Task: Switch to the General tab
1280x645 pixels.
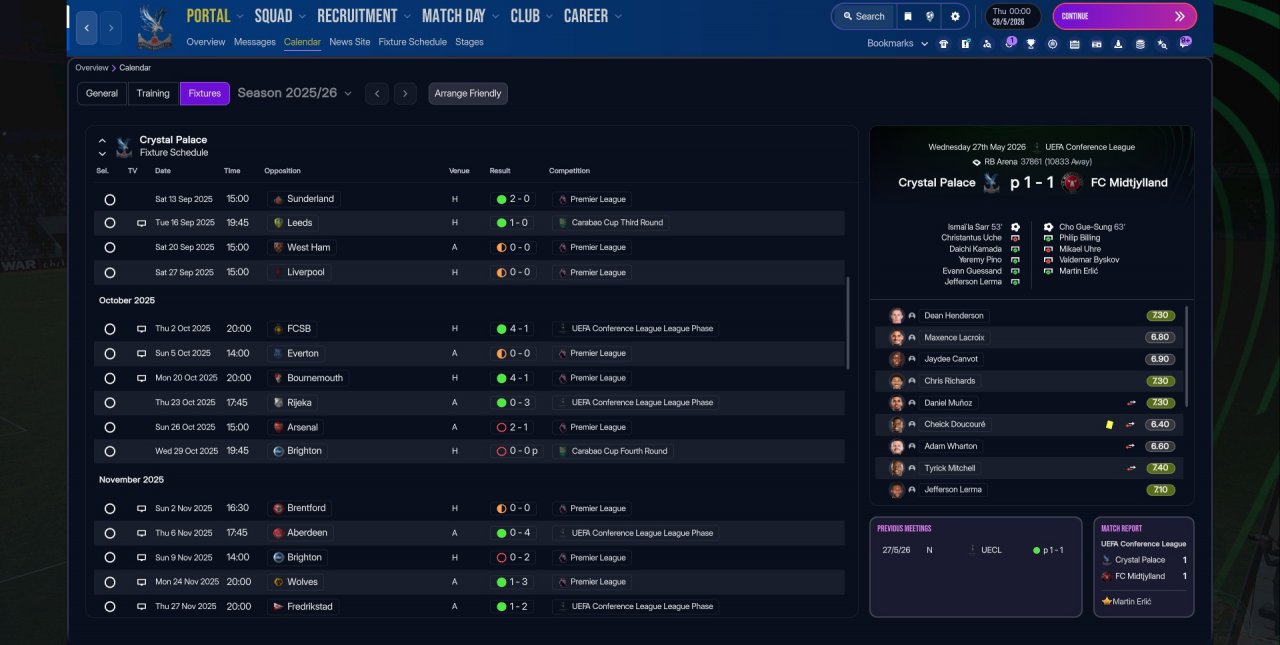Action: point(102,93)
